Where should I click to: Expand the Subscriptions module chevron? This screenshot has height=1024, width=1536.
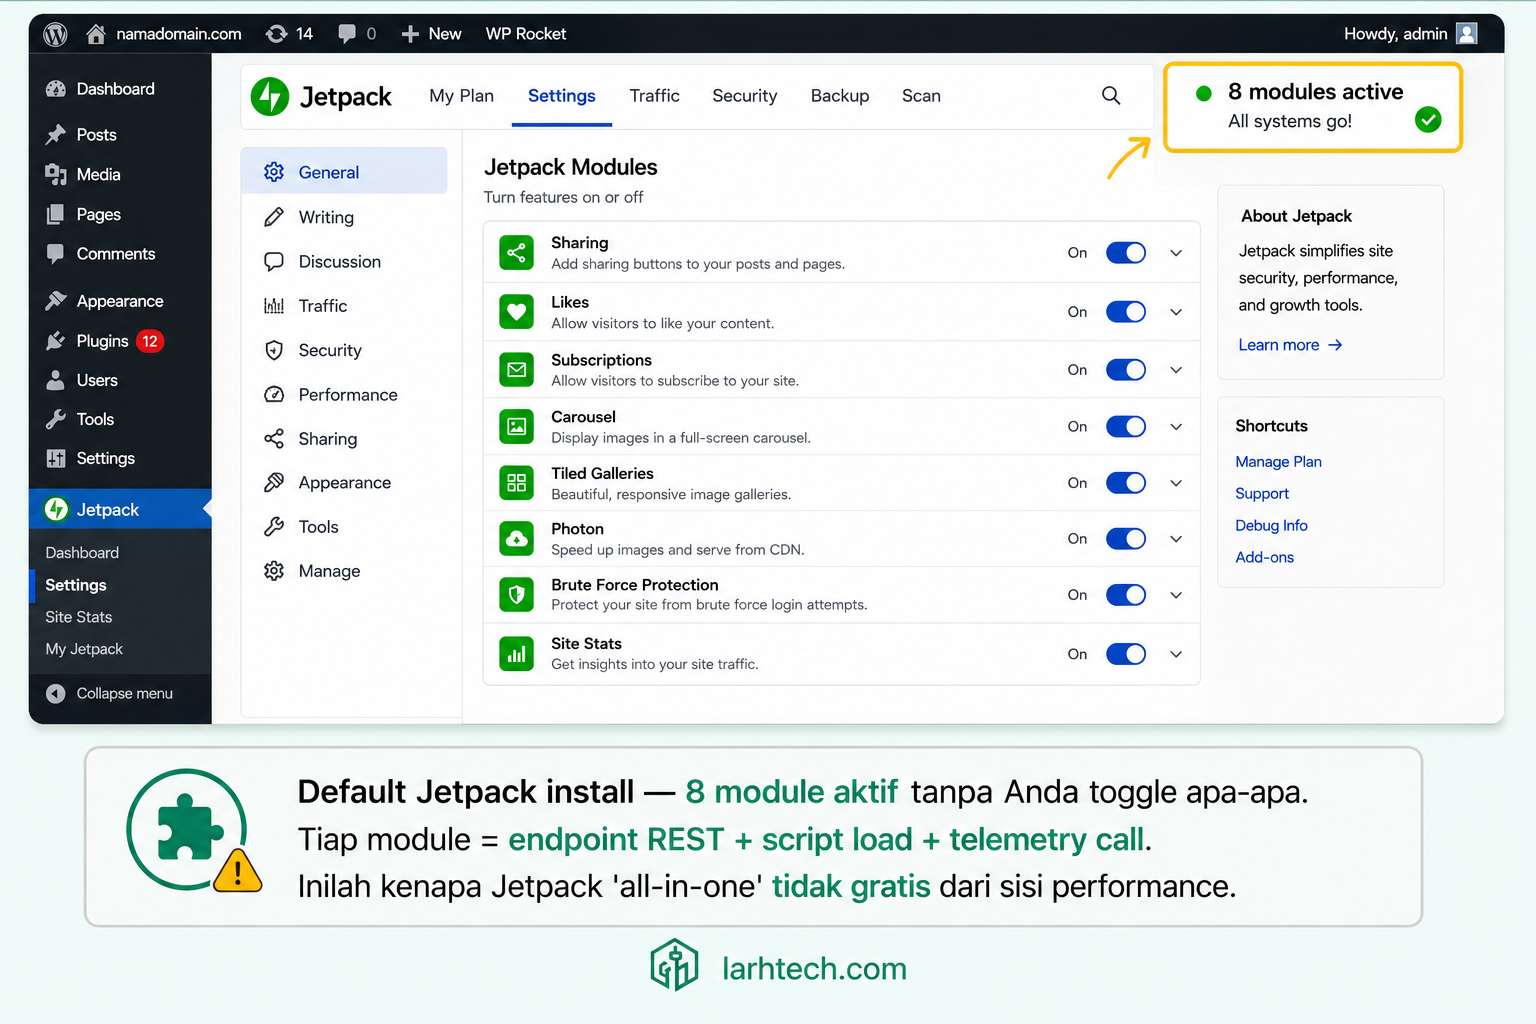point(1176,370)
